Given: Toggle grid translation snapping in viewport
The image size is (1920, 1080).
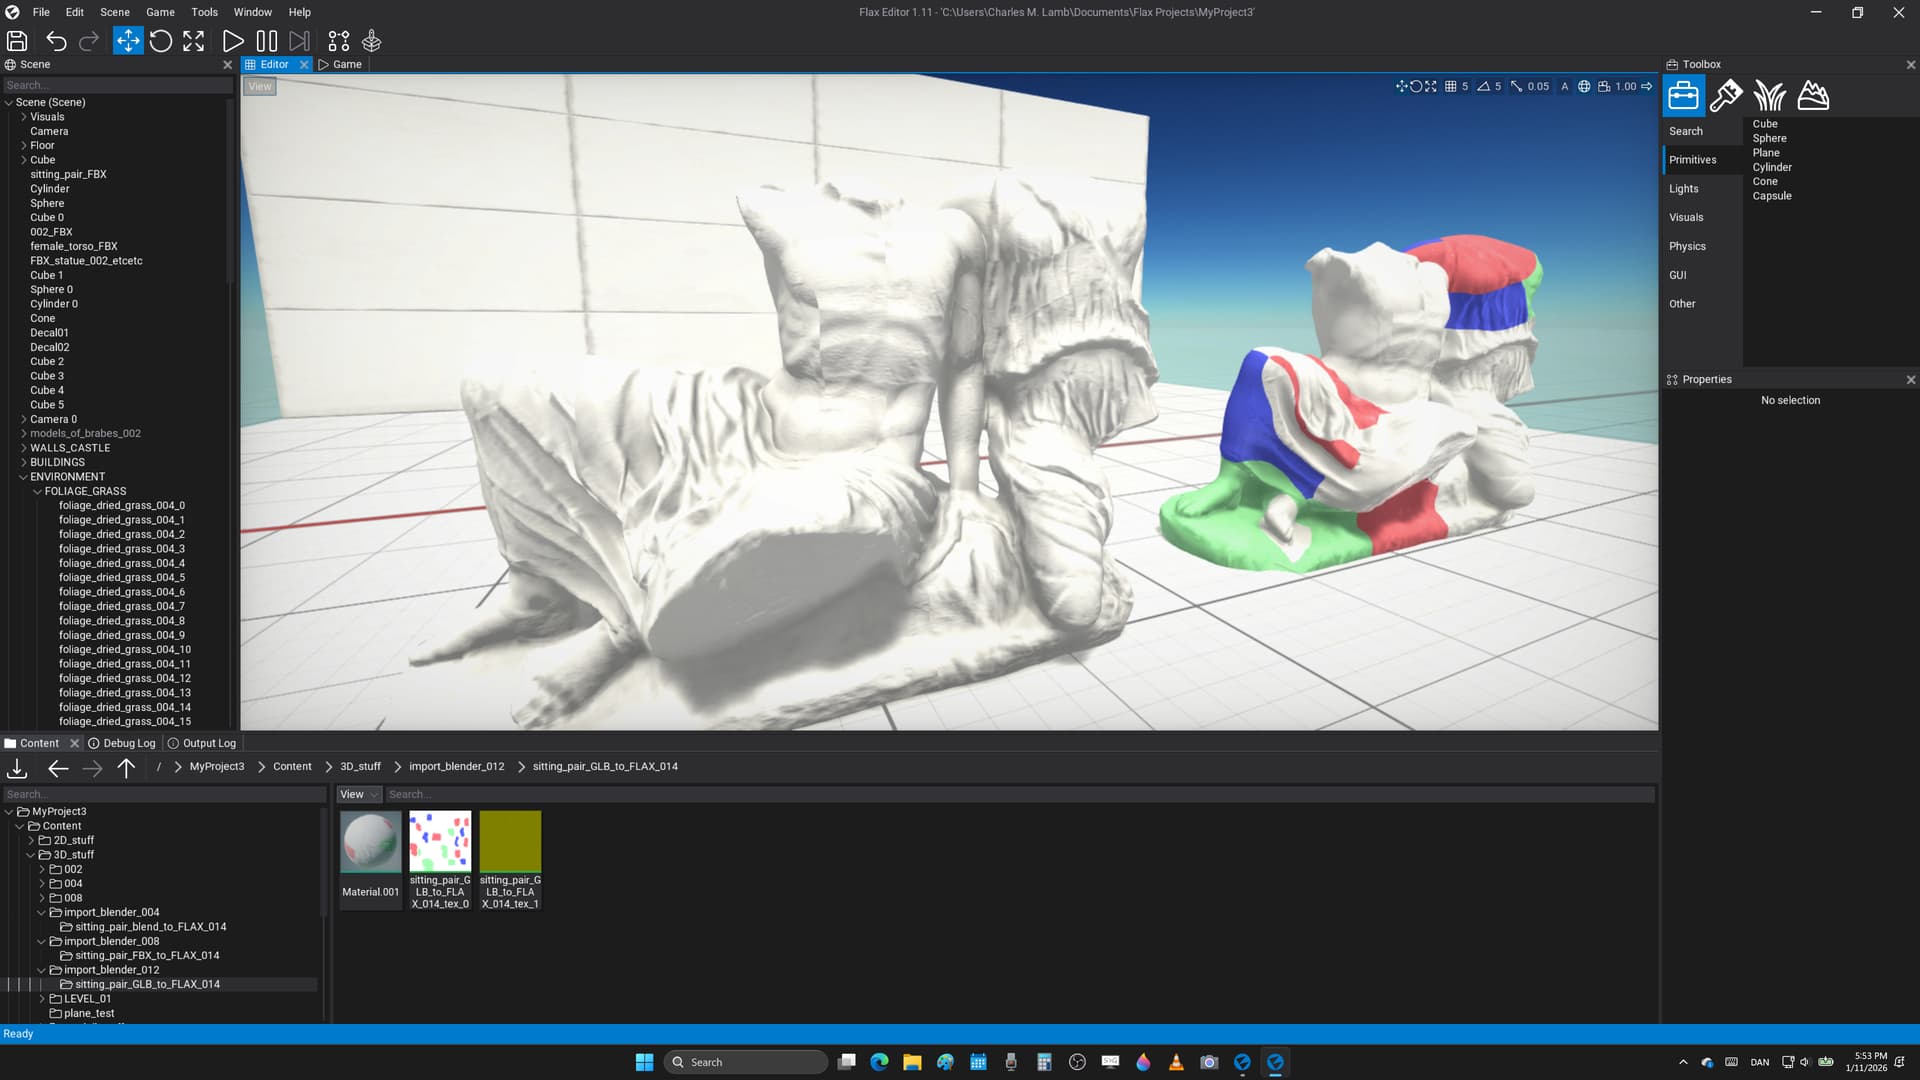Looking at the screenshot, I should tap(1450, 87).
